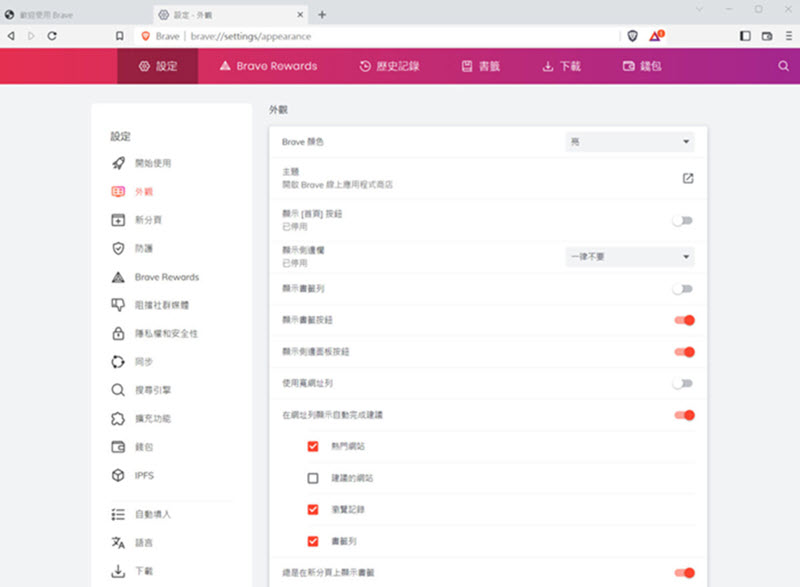Viewport: 800px width, 587px height.
Task: Click the forward navigation arrow
Action: coord(31,36)
